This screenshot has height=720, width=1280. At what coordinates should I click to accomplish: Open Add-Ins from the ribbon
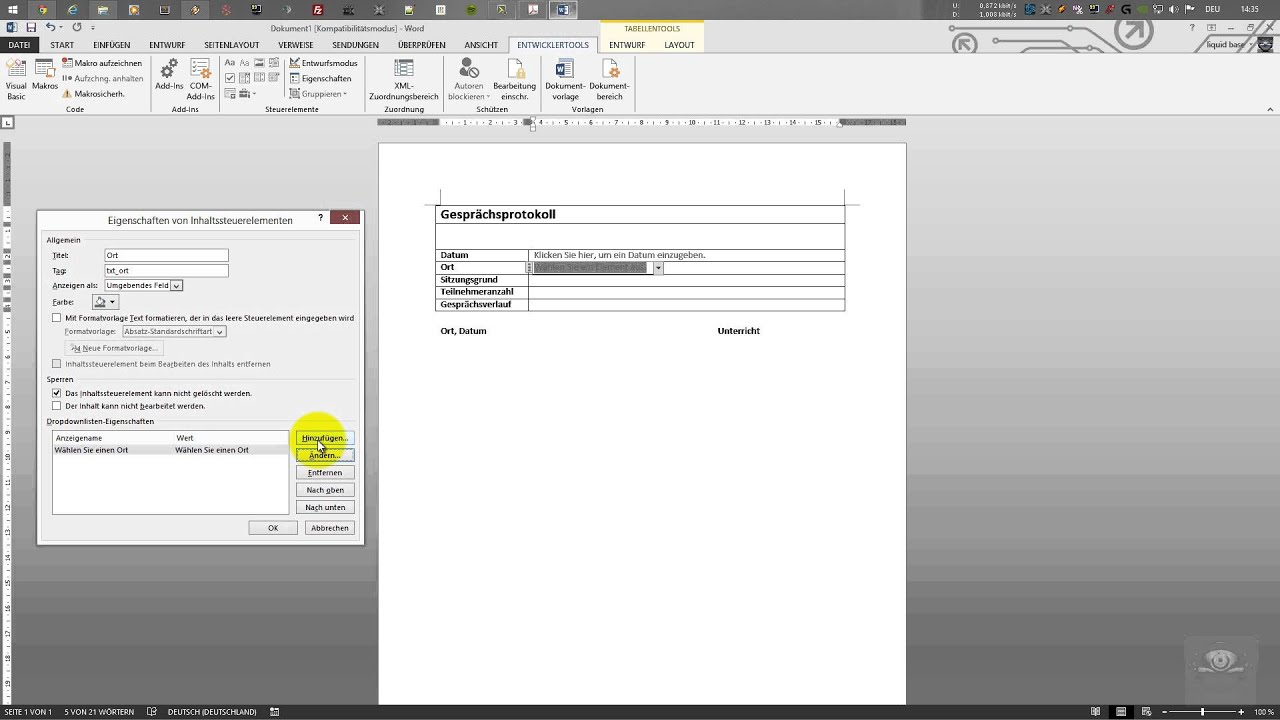pos(169,75)
